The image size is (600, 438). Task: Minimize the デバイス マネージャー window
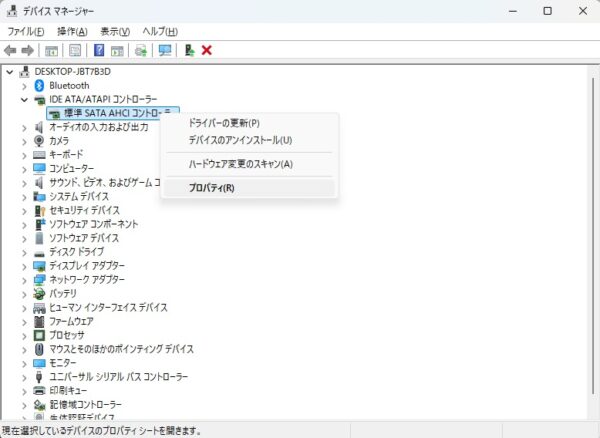pyautogui.click(x=513, y=11)
